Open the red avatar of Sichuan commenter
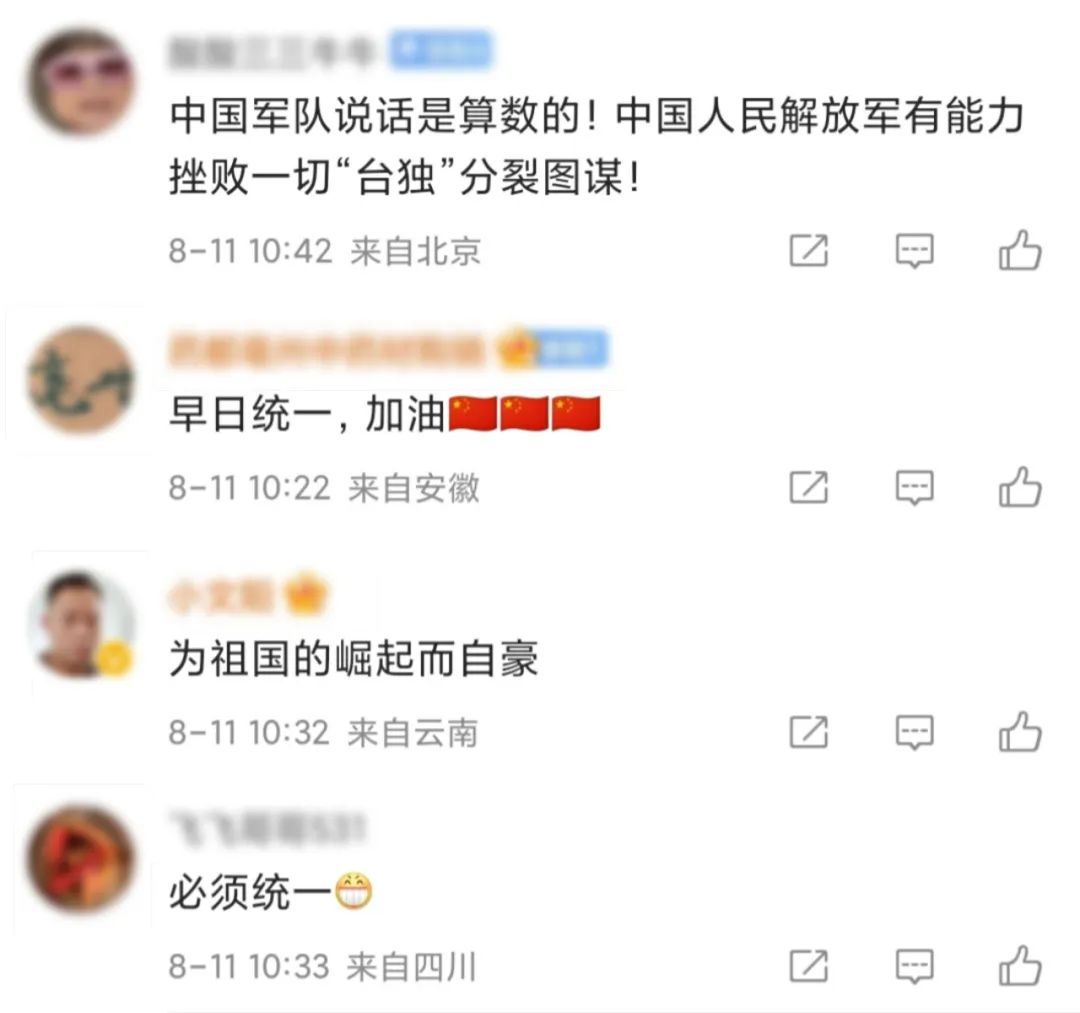The image size is (1080, 1013). pyautogui.click(x=80, y=858)
